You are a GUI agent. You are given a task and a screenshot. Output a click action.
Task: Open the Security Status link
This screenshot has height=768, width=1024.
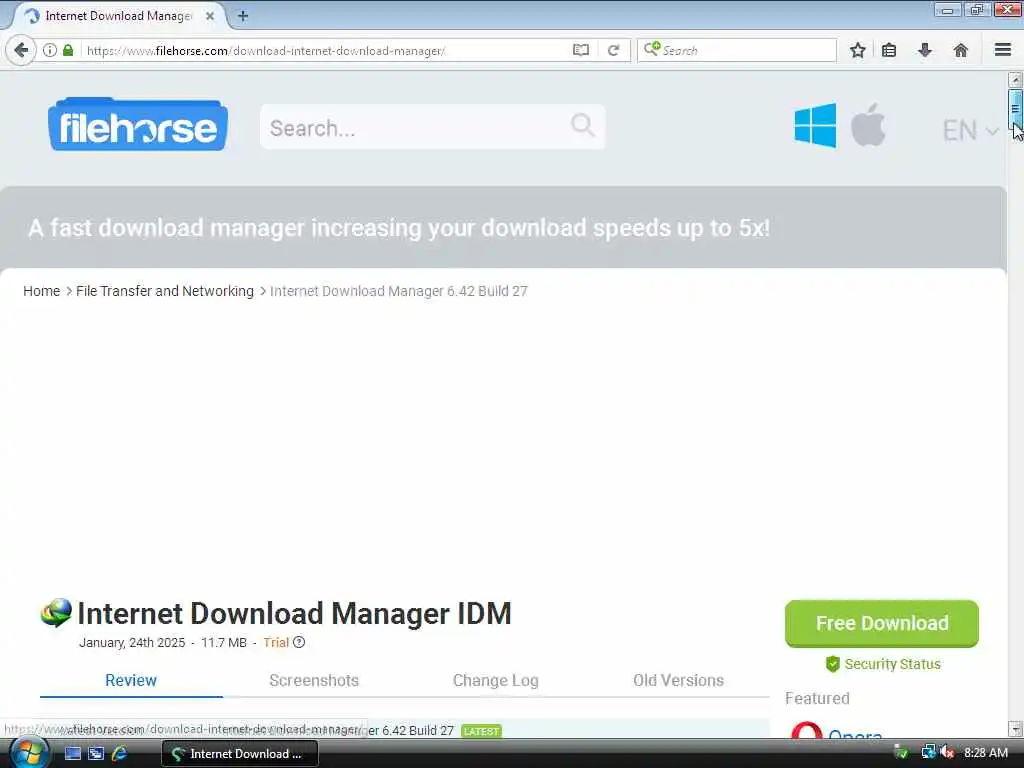click(x=892, y=664)
